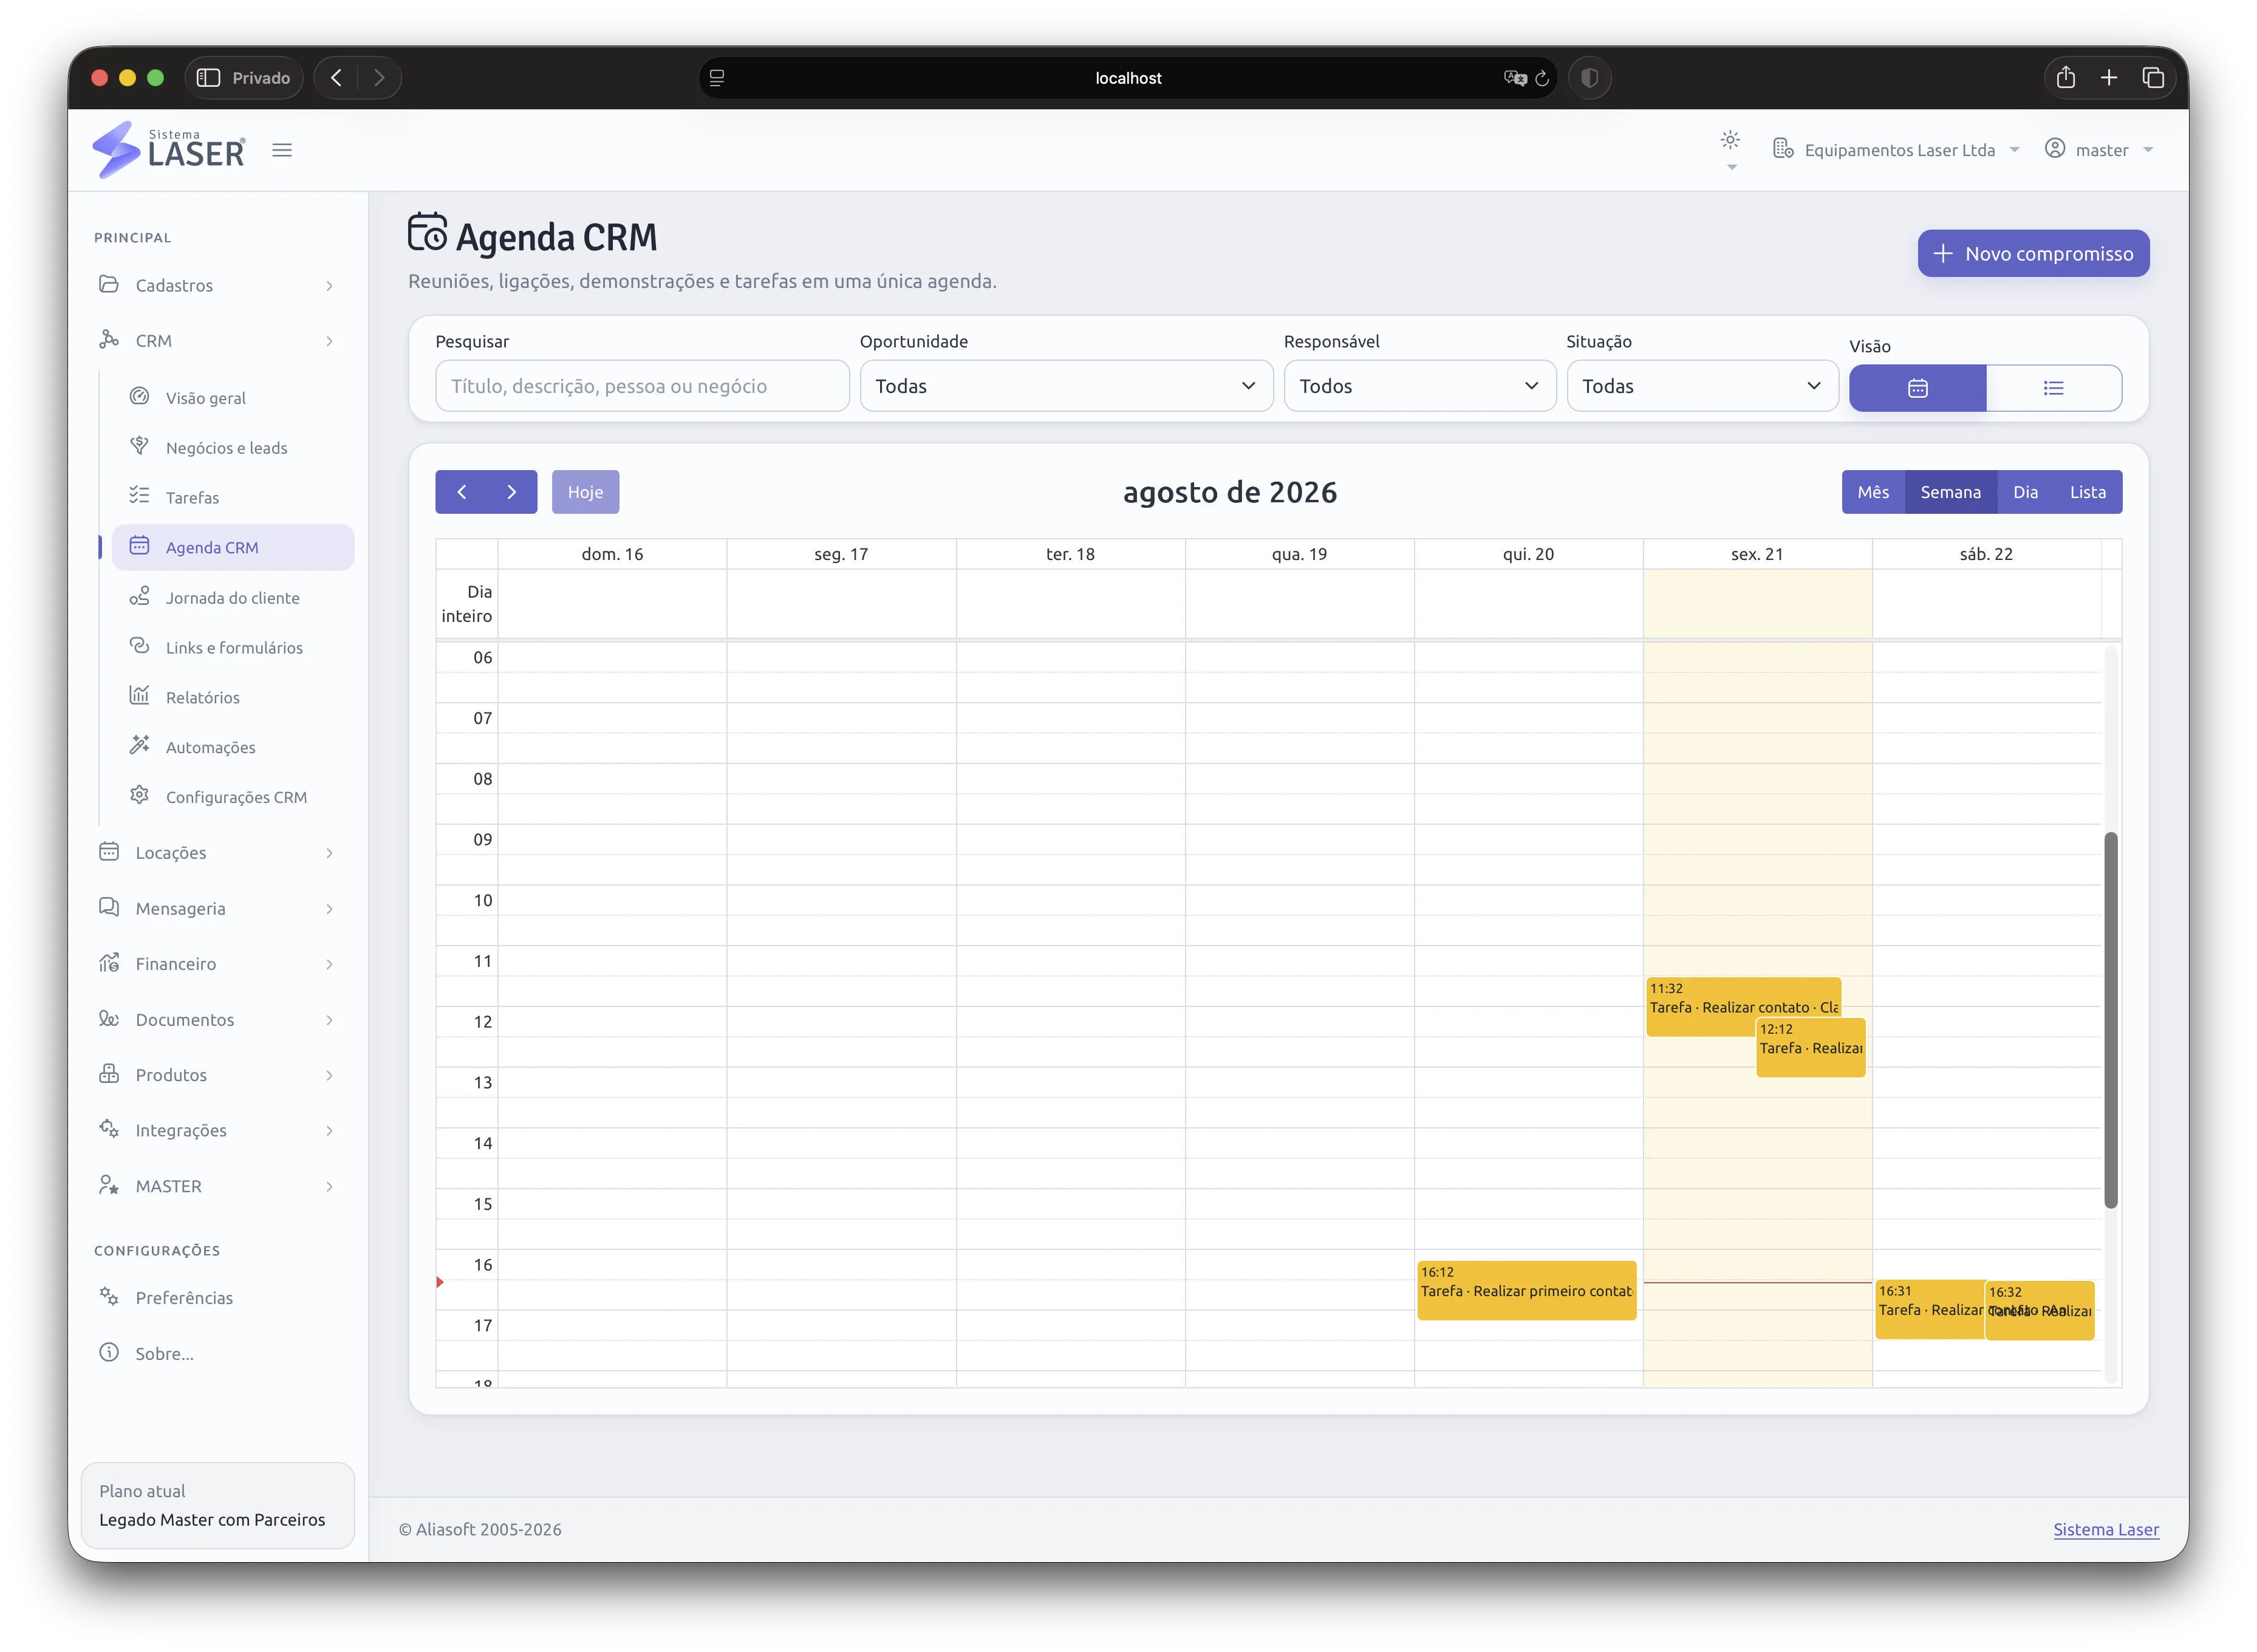
Task: Switch Visão to list view
Action: tap(2053, 388)
